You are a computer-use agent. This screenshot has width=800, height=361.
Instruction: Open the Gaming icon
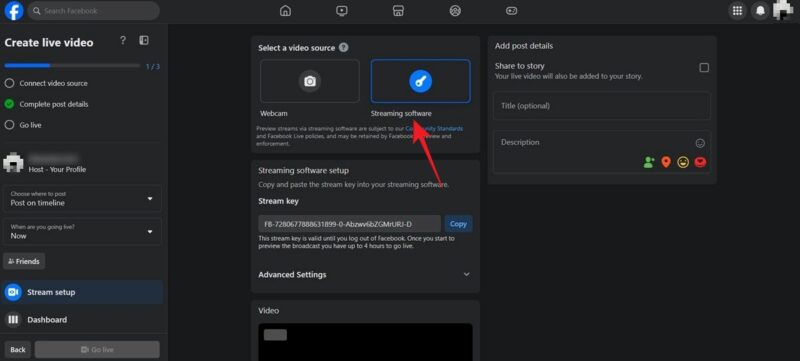point(511,11)
